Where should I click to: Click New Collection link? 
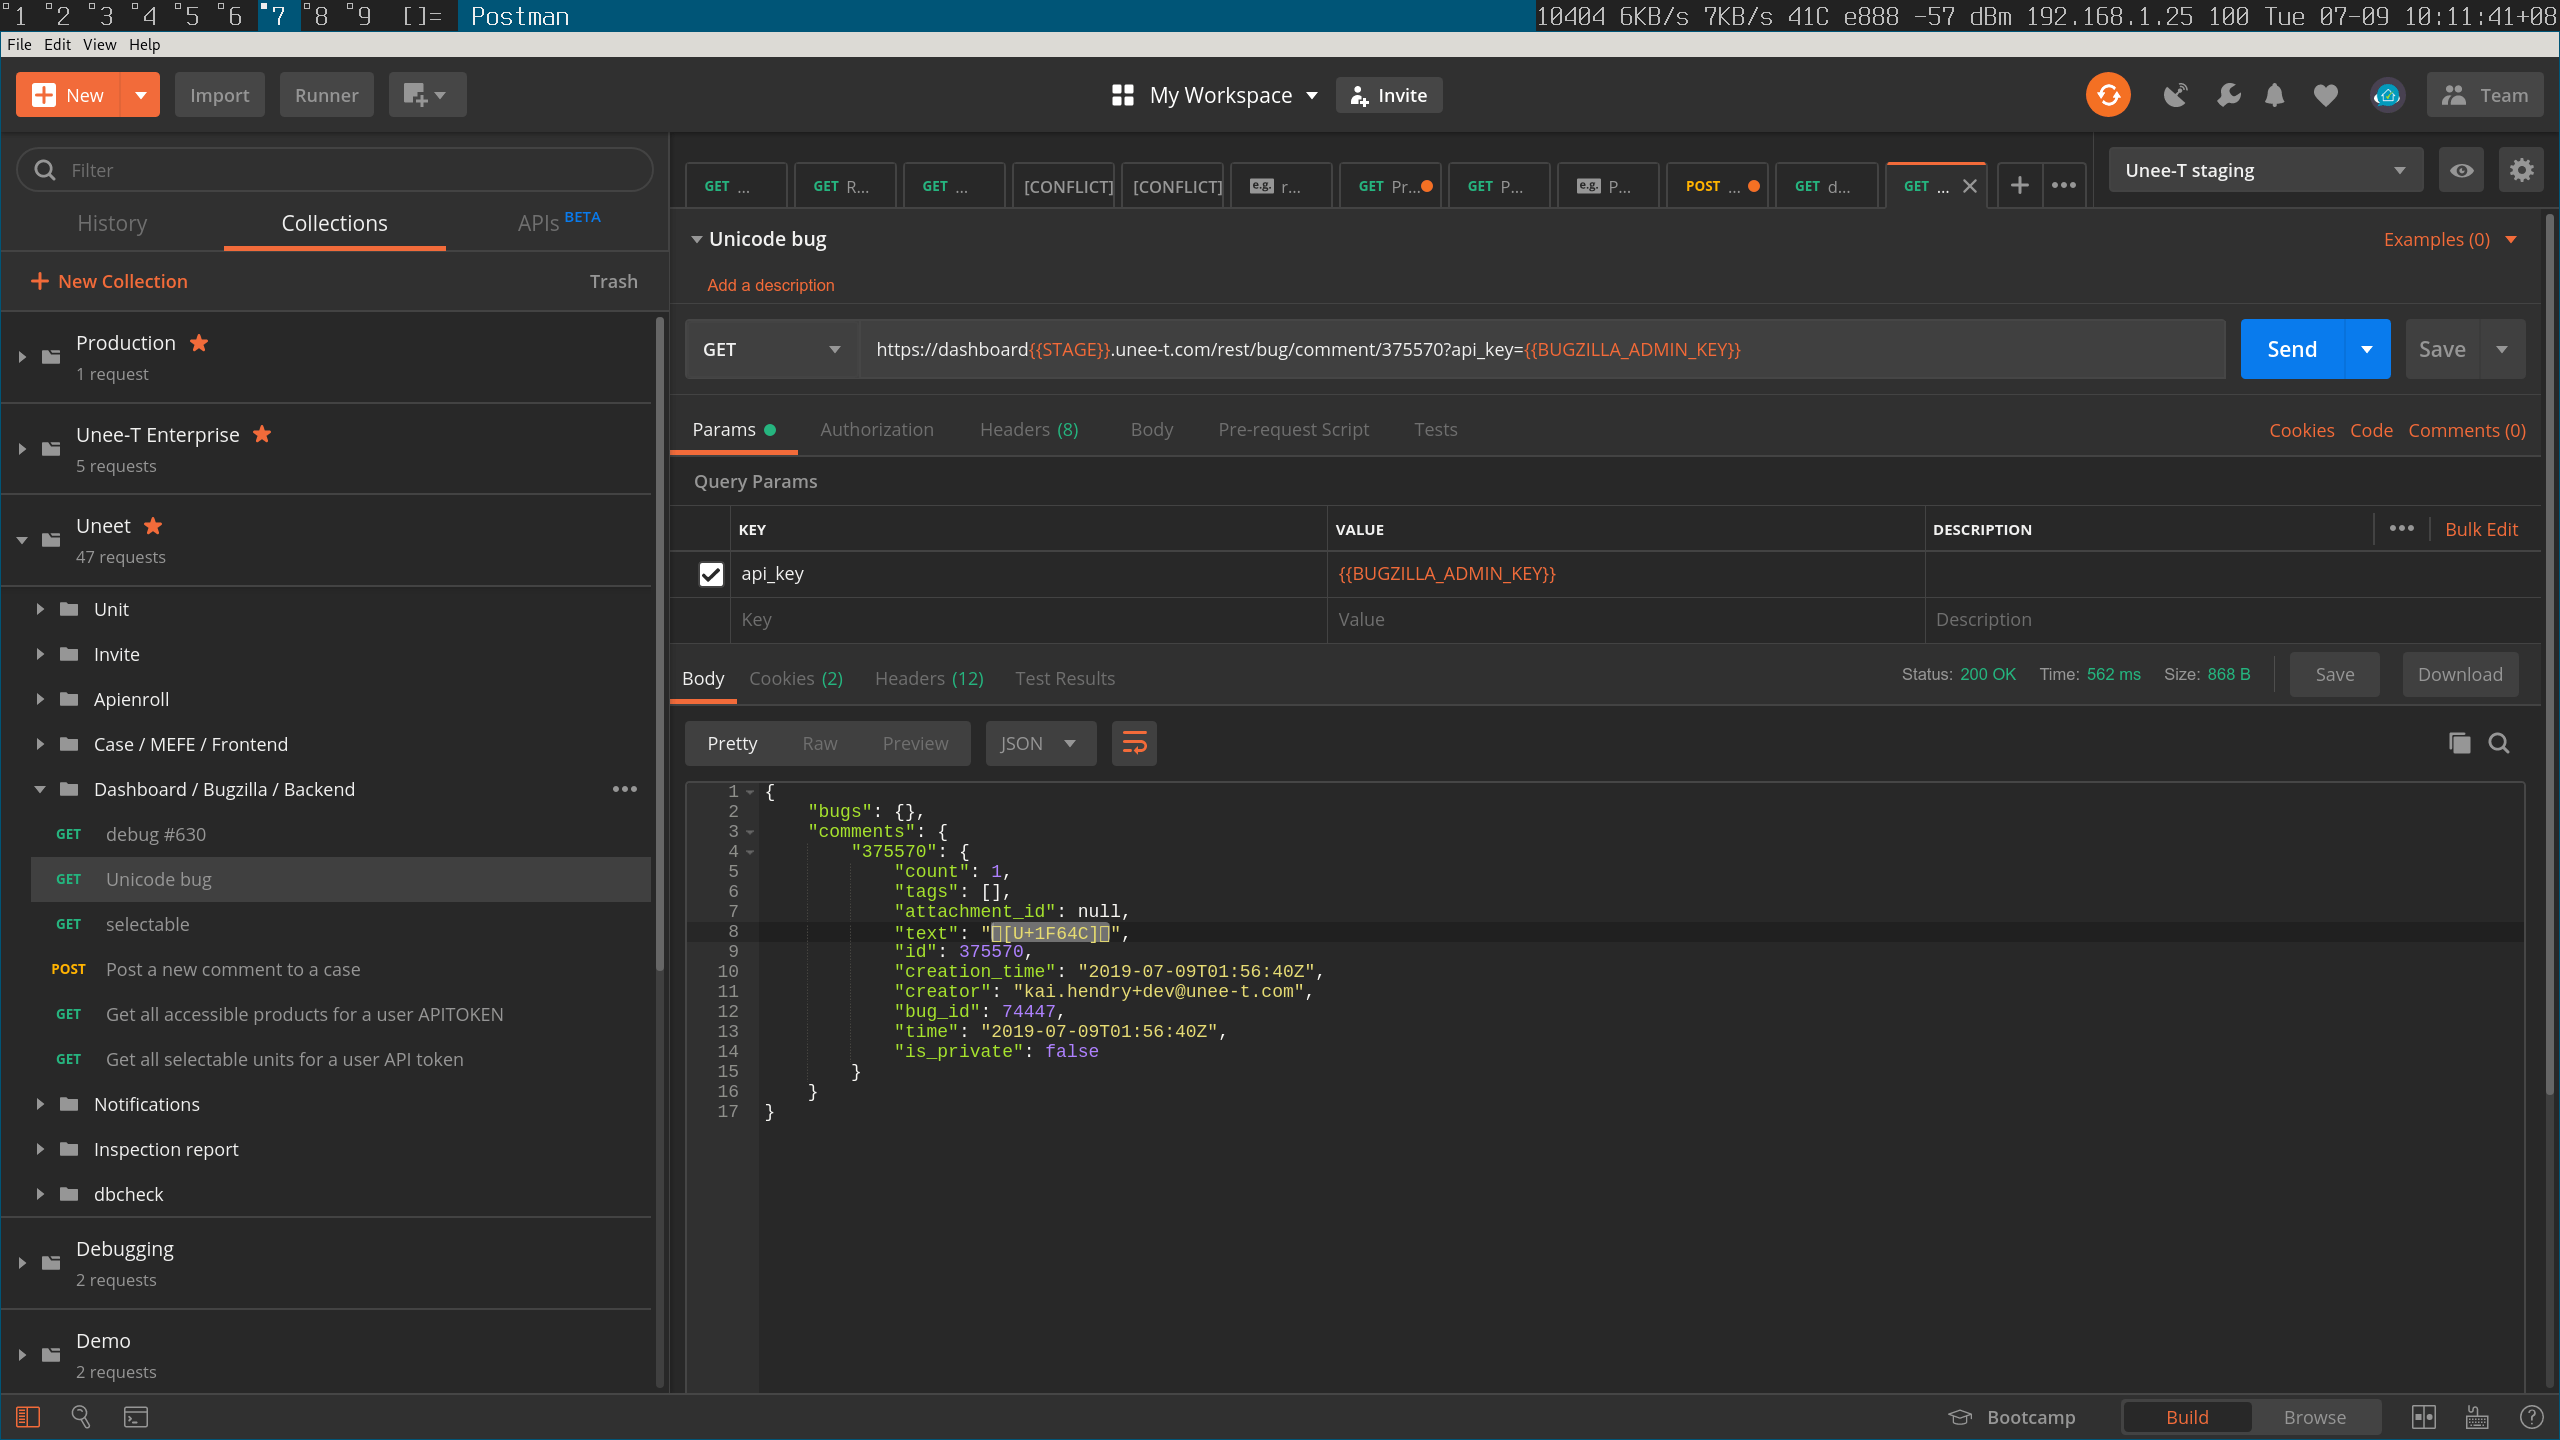[109, 281]
